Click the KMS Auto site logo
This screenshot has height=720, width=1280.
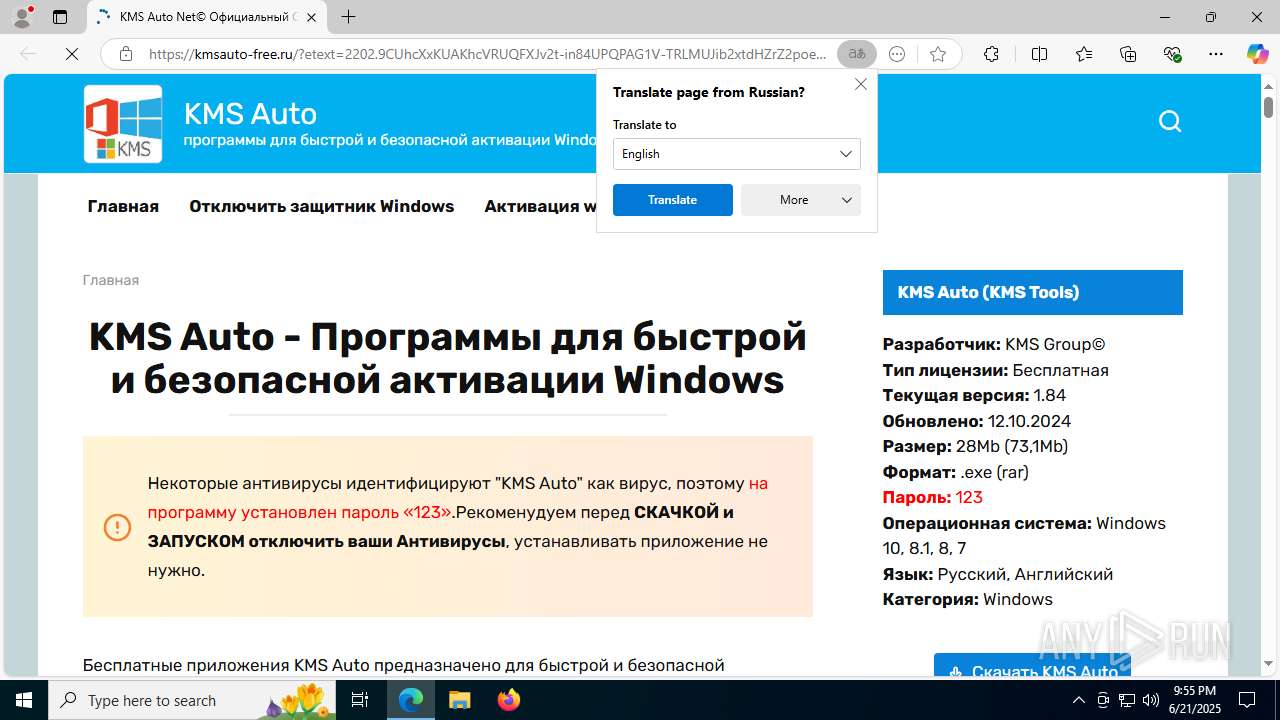(123, 124)
